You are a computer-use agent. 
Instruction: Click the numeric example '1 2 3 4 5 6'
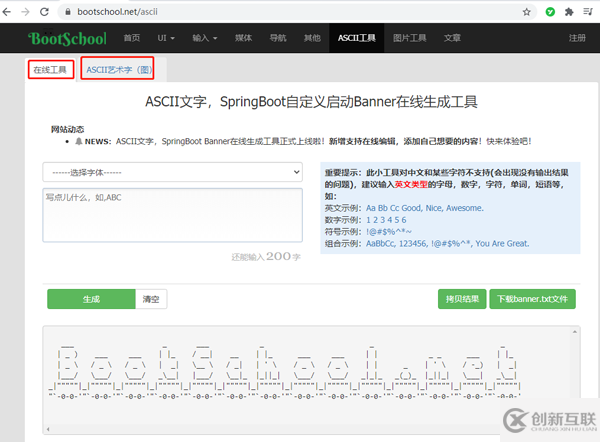[386, 220]
